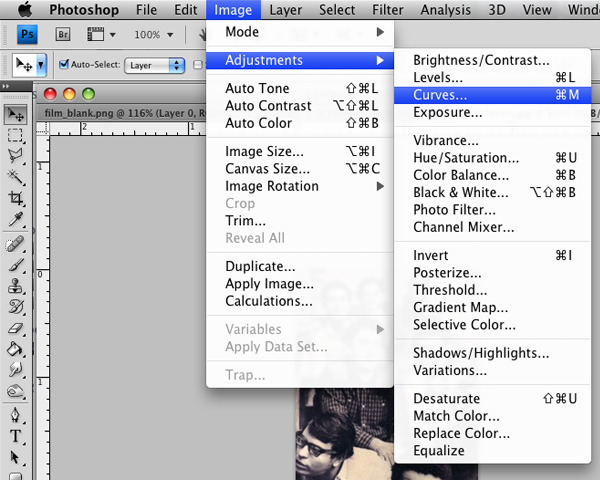Open the Move tool preset picker

tap(28, 65)
